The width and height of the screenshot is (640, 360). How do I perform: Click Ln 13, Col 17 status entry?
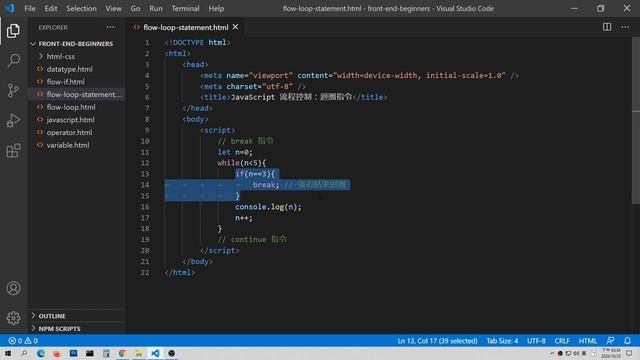(x=437, y=341)
